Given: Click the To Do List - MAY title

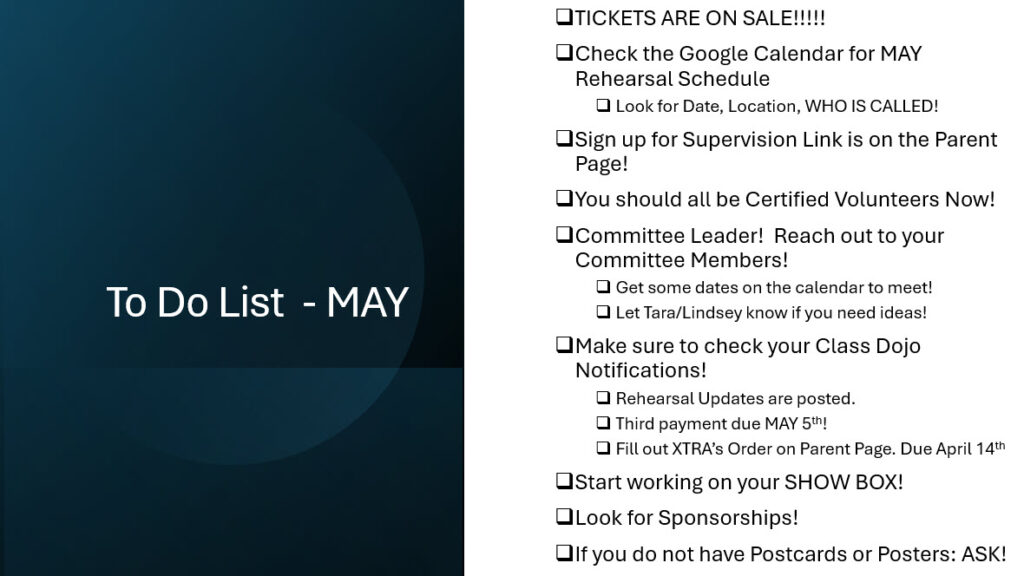Looking at the screenshot, I should click(257, 302).
